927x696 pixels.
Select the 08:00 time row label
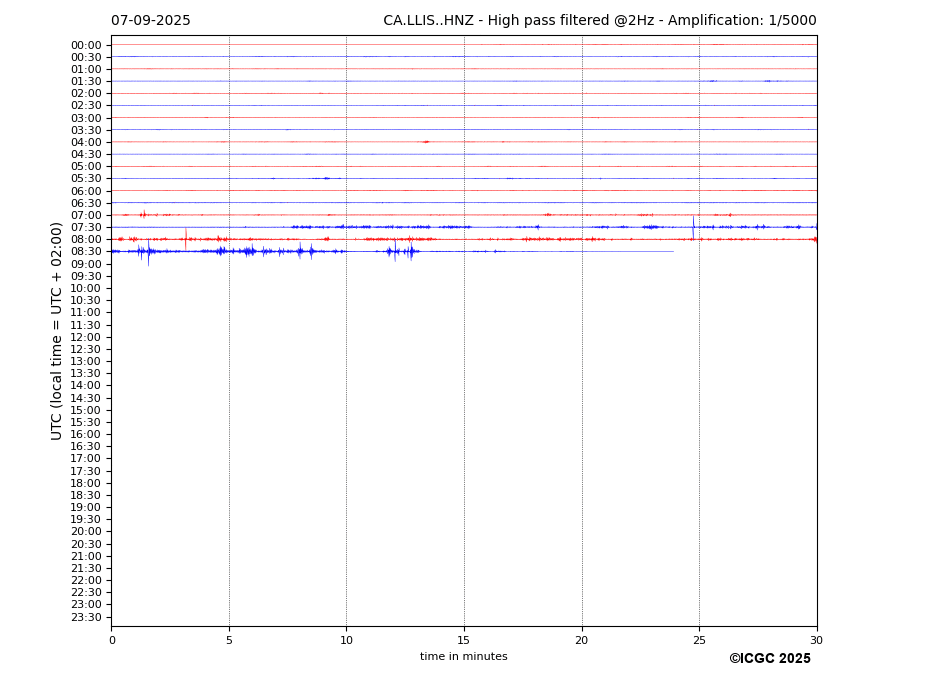pos(86,239)
